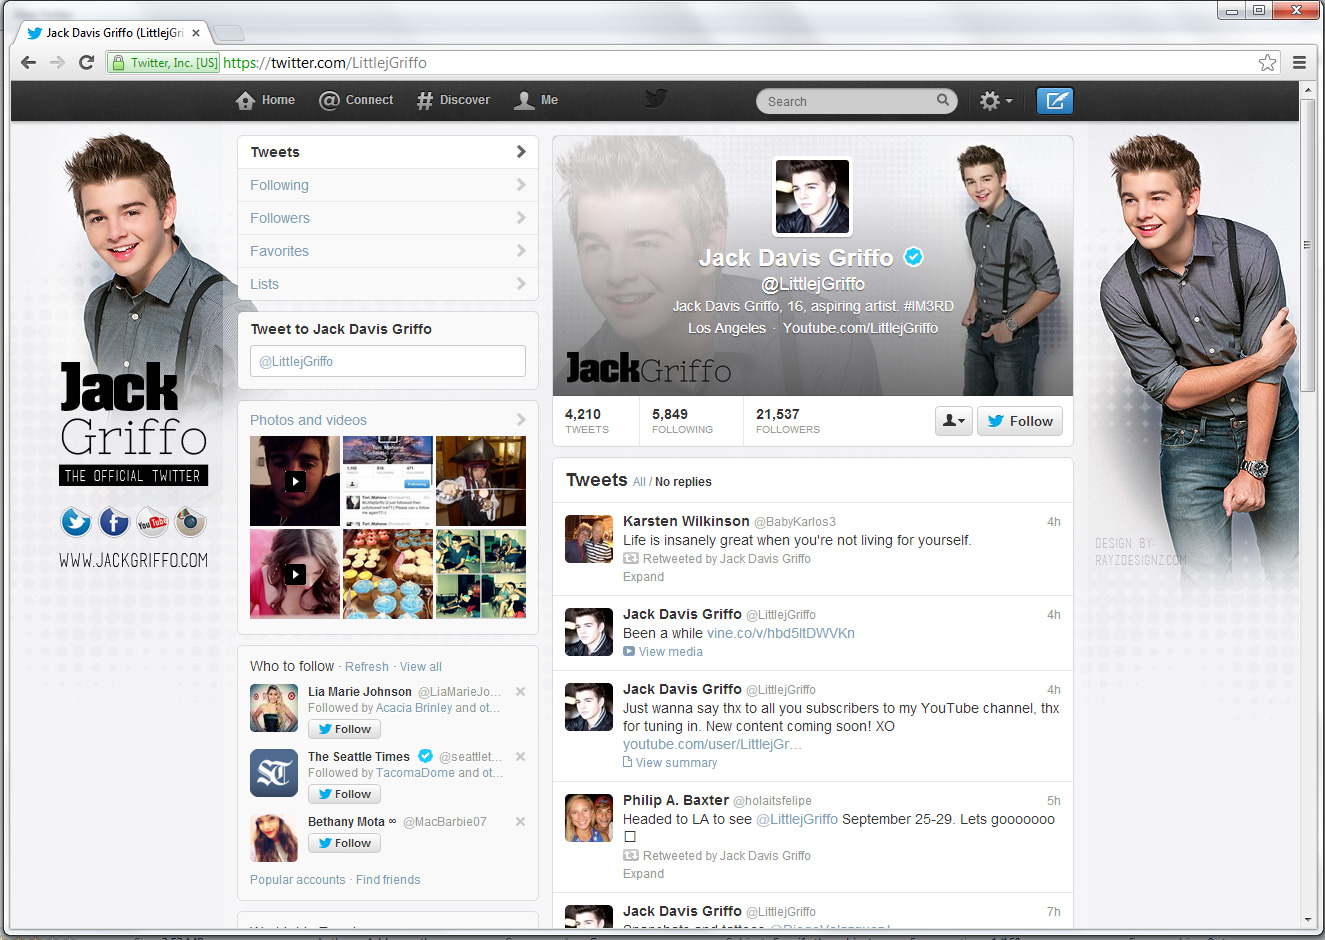This screenshot has height=940, width=1325.
Task: Reload the page
Action: pyautogui.click(x=86, y=63)
